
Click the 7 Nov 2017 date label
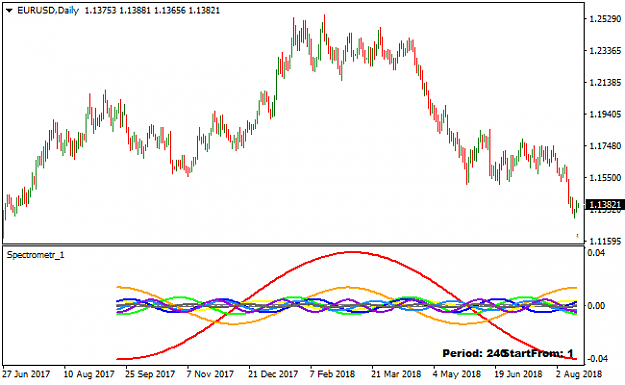(210, 374)
